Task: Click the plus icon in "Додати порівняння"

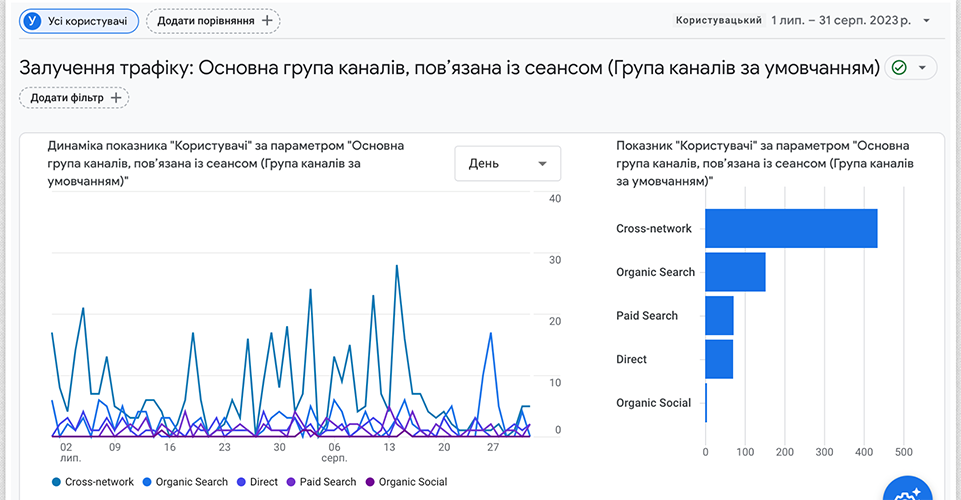Action: (x=267, y=21)
